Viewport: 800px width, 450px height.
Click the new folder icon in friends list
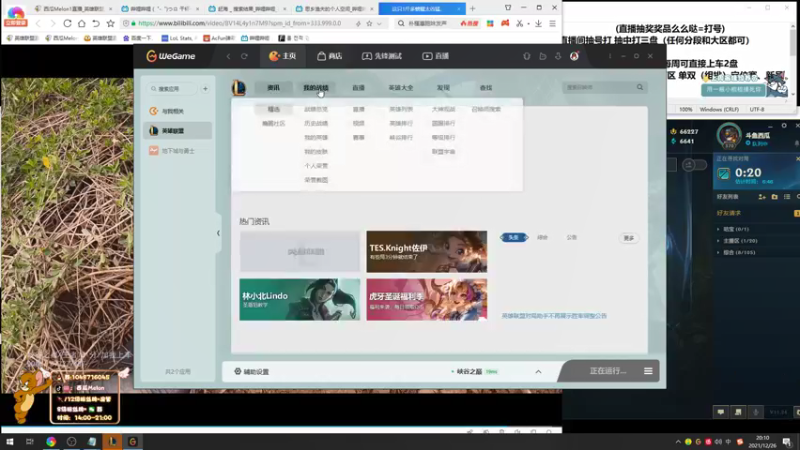[774, 197]
